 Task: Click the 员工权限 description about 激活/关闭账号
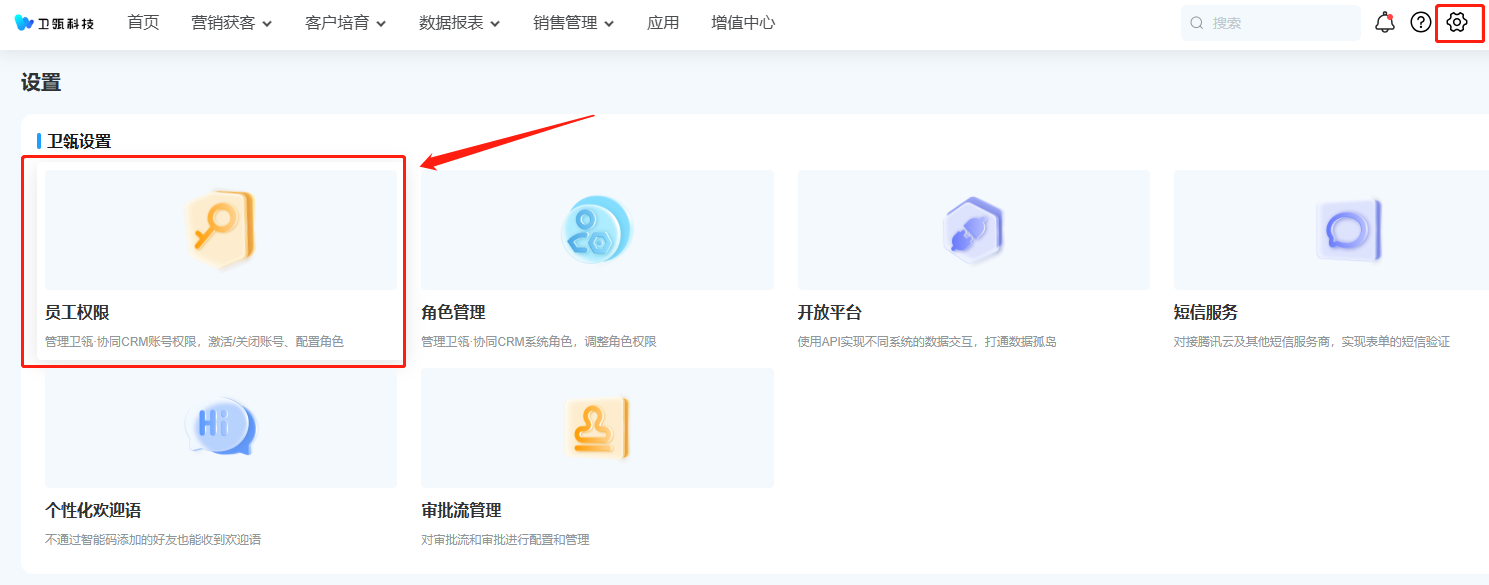click(x=194, y=342)
